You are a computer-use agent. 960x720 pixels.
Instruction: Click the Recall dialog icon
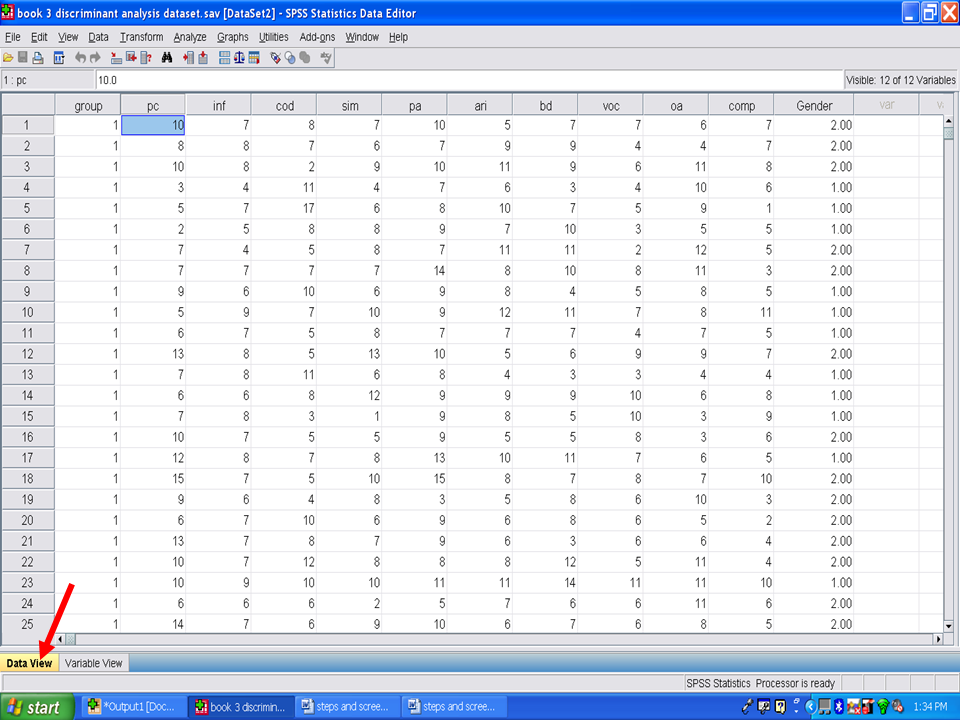coord(59,58)
